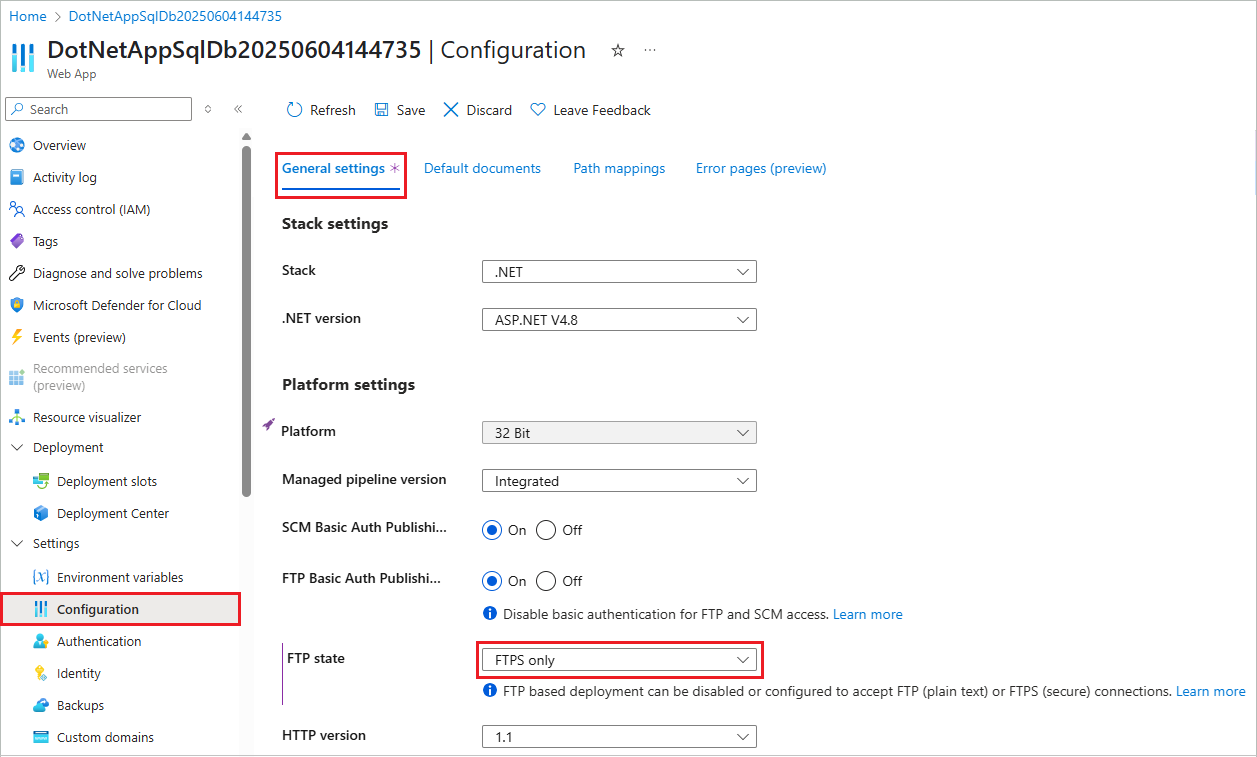Click the Resource visualizer icon

pyautogui.click(x=16, y=417)
